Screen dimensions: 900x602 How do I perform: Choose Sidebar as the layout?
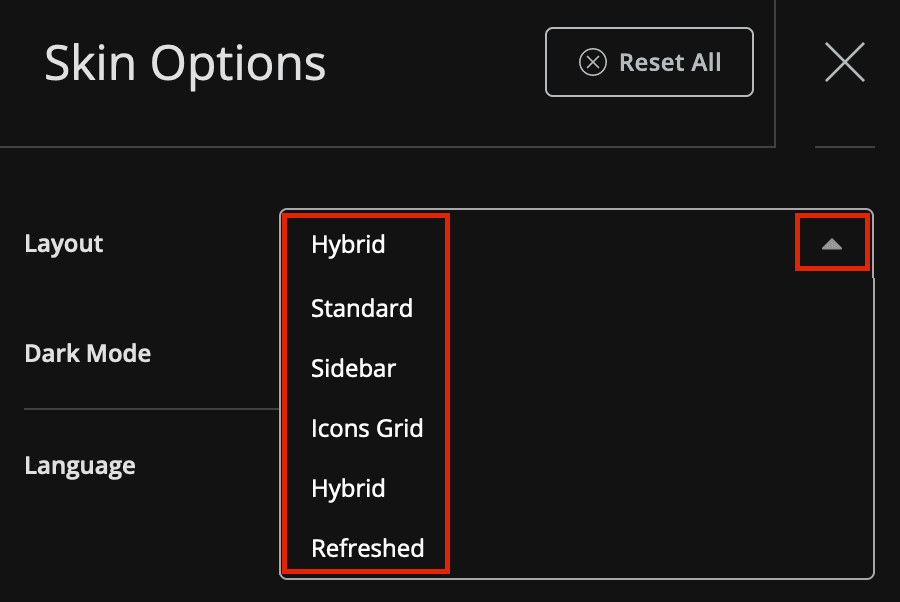pyautogui.click(x=353, y=368)
